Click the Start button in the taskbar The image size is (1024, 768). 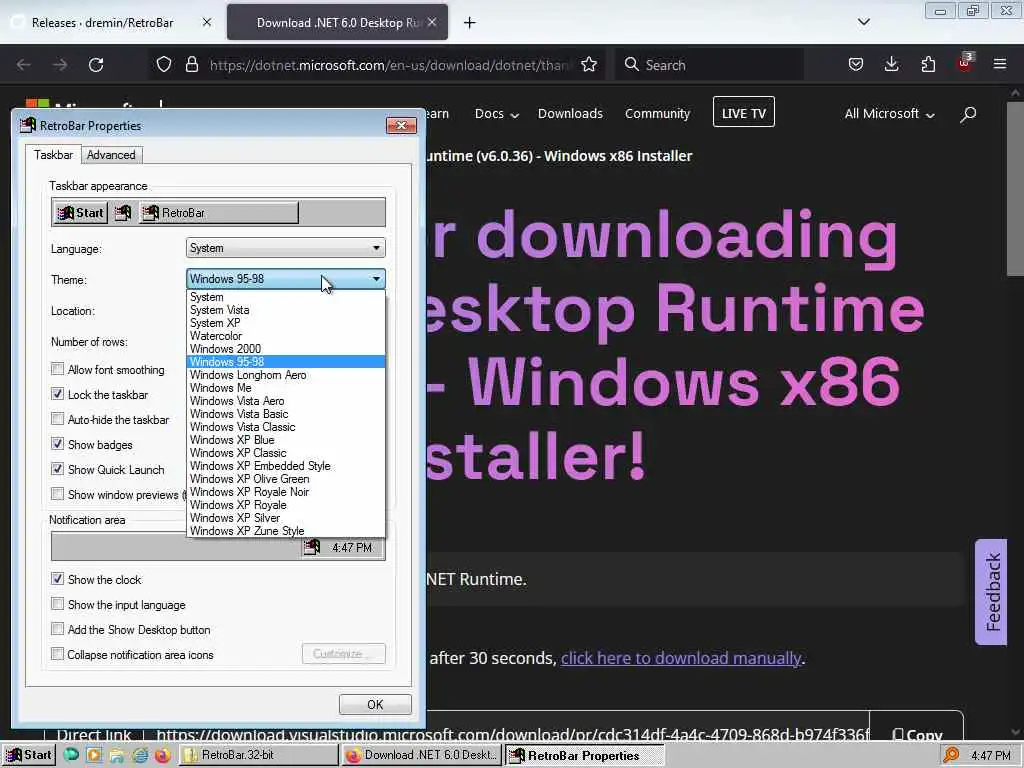tap(29, 755)
